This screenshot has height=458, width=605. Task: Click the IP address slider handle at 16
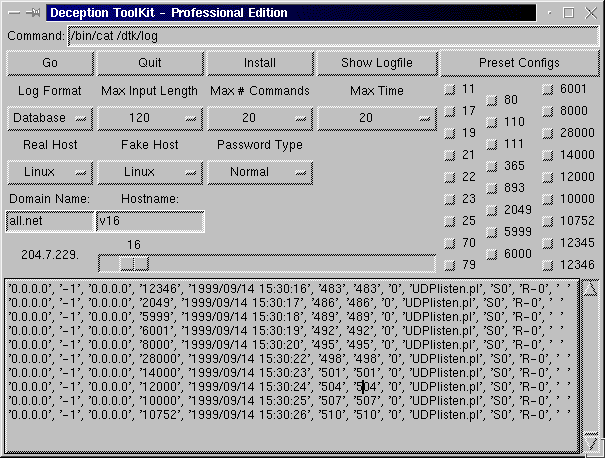click(134, 264)
